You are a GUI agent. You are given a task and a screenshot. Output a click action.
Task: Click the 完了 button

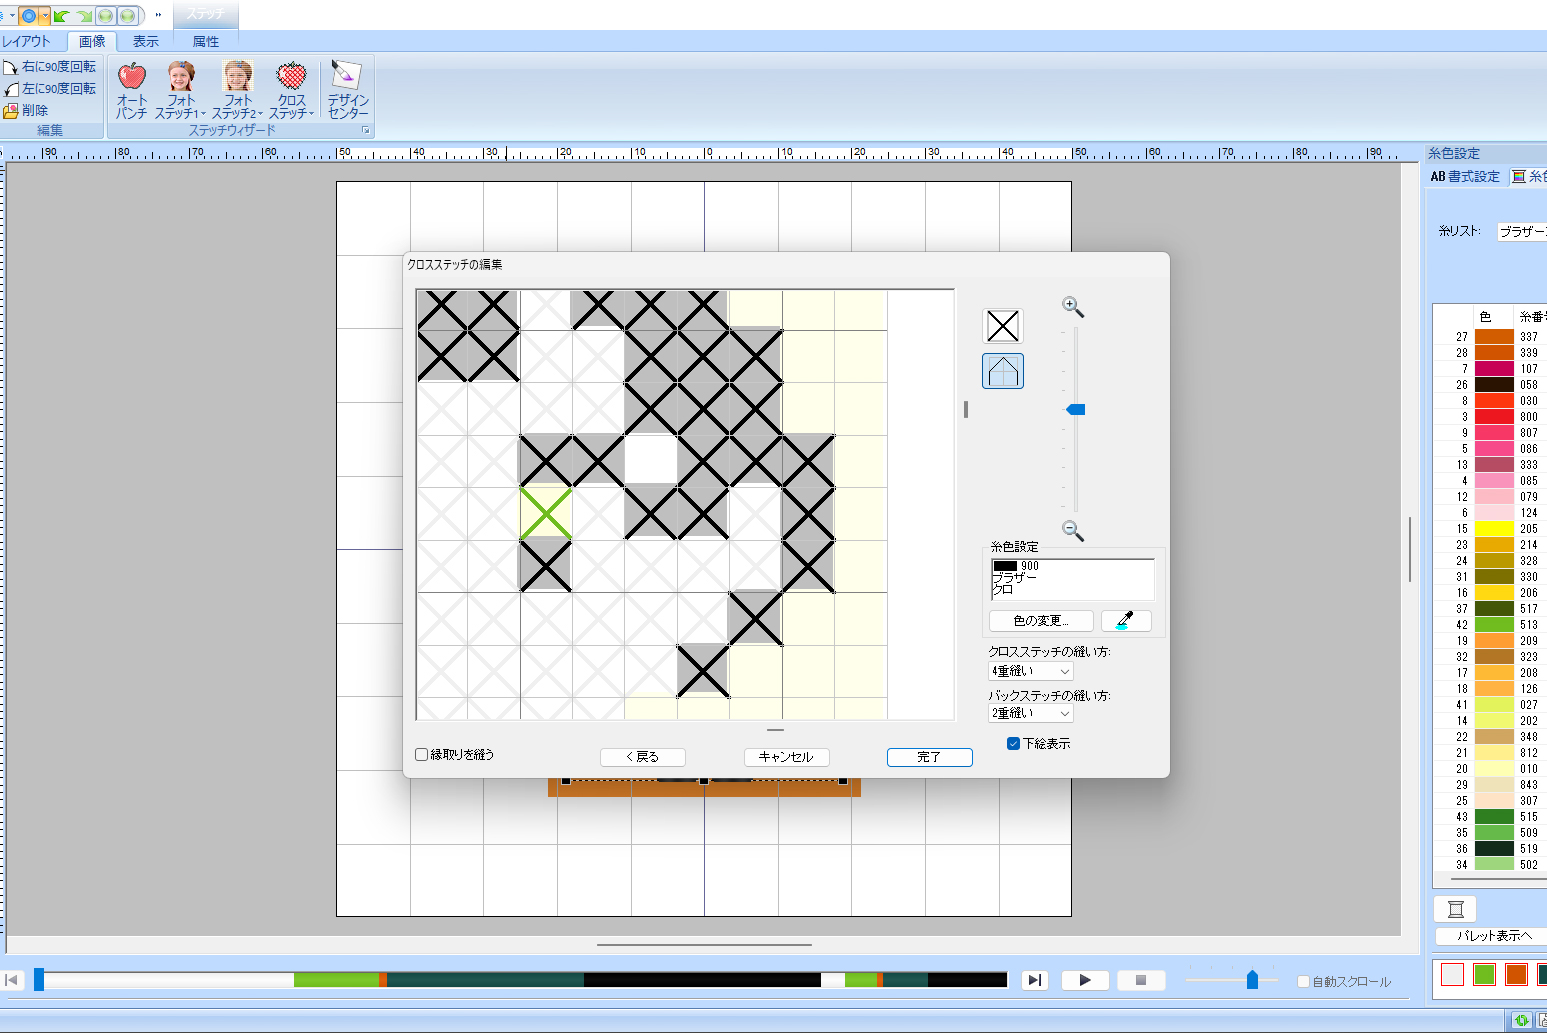pos(929,757)
